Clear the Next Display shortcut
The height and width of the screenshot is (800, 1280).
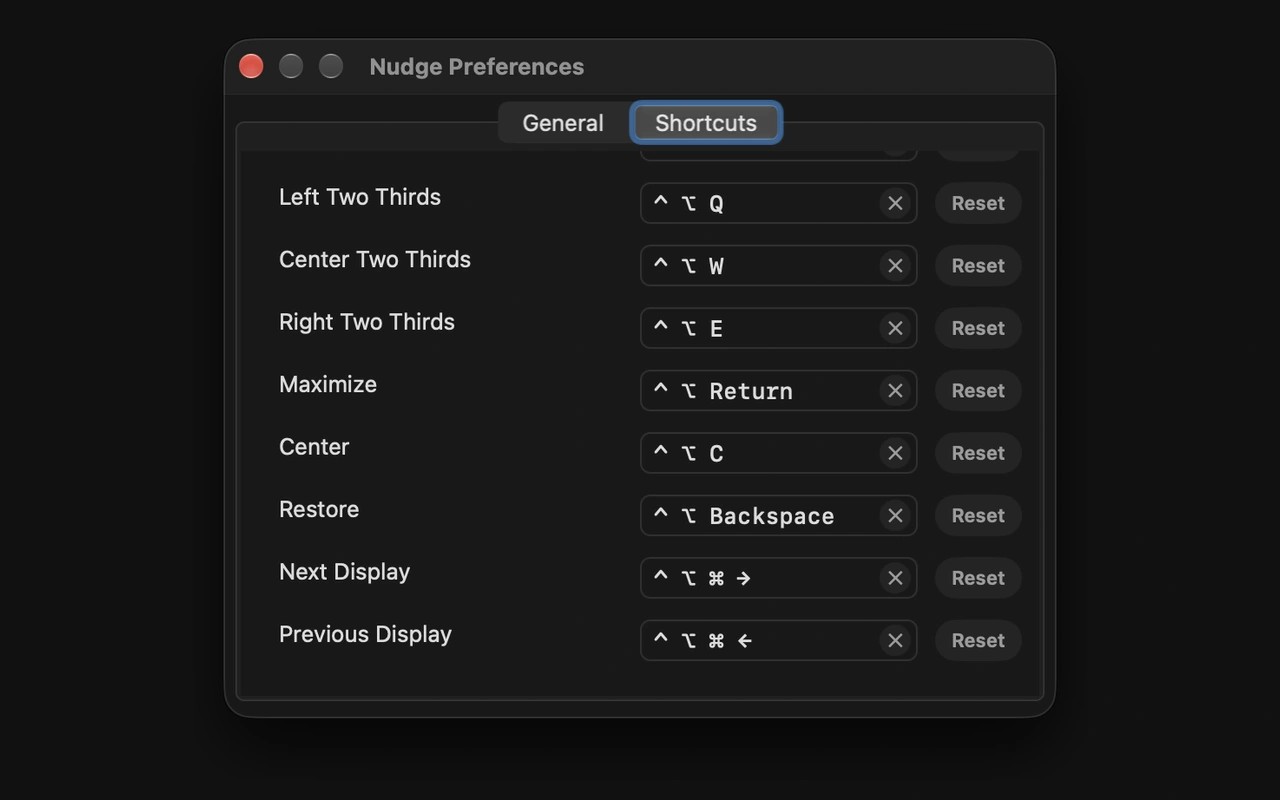click(895, 578)
